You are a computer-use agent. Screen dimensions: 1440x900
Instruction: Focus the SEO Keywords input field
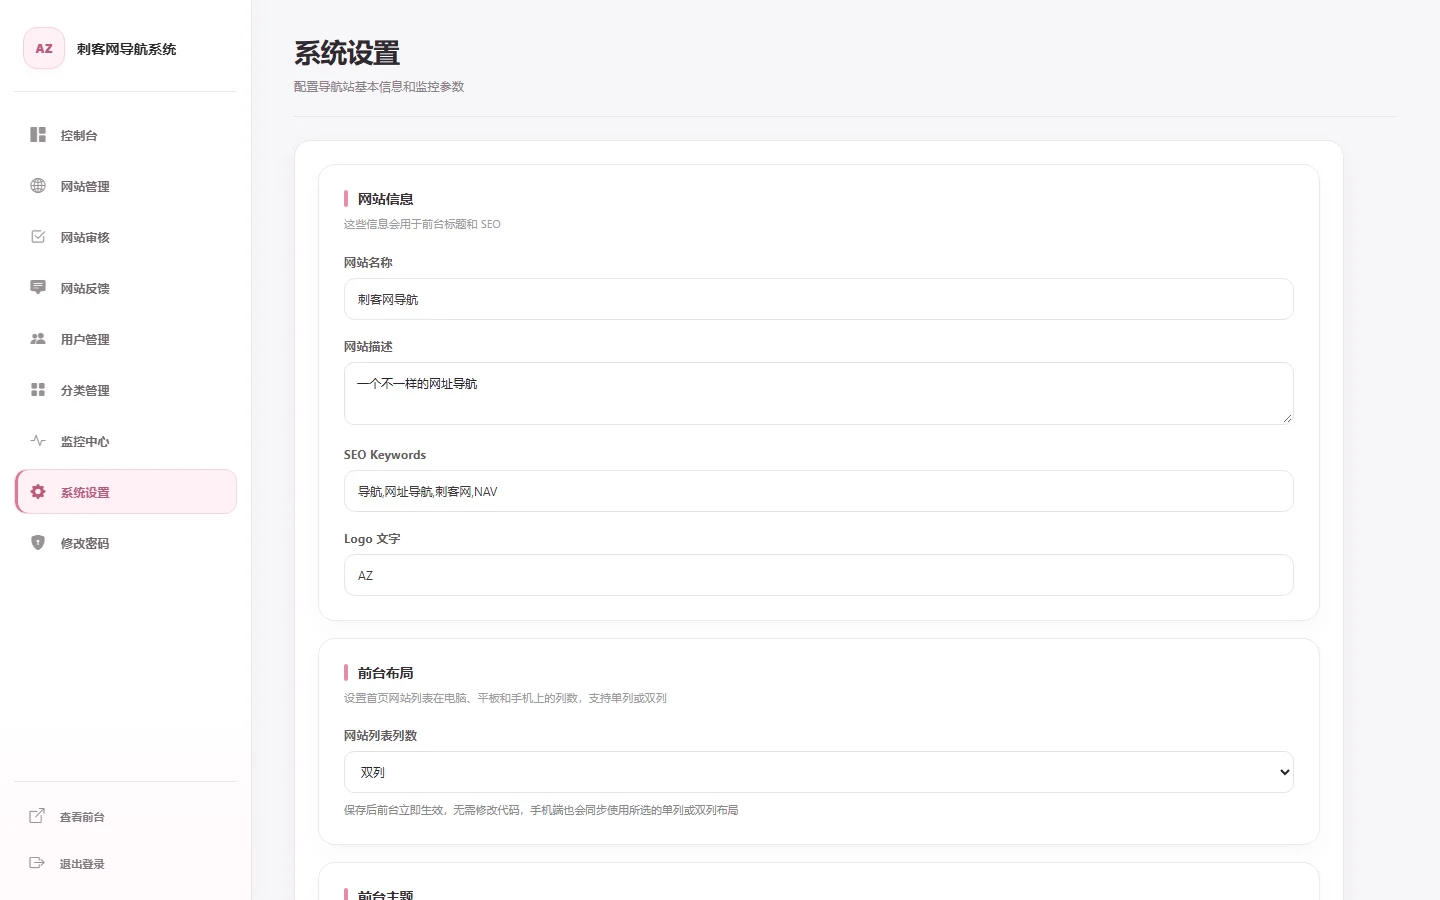click(x=819, y=491)
